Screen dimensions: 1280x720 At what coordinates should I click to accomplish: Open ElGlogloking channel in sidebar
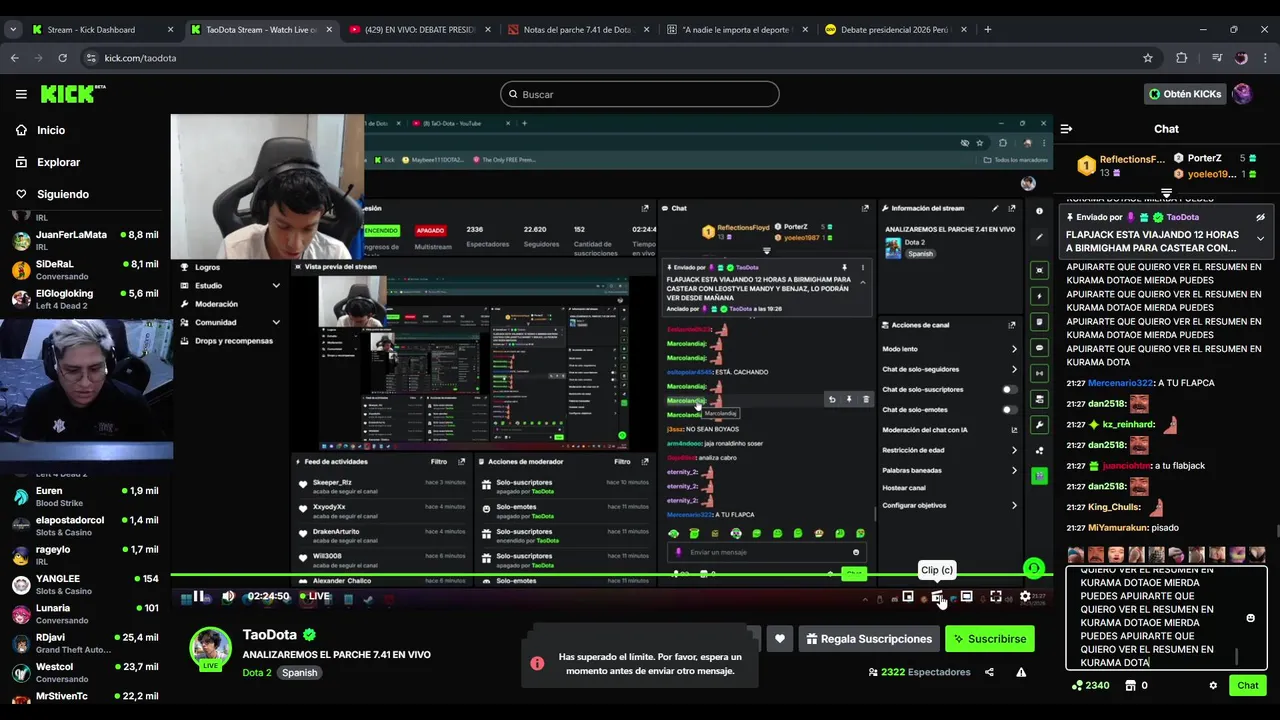pyautogui.click(x=85, y=299)
